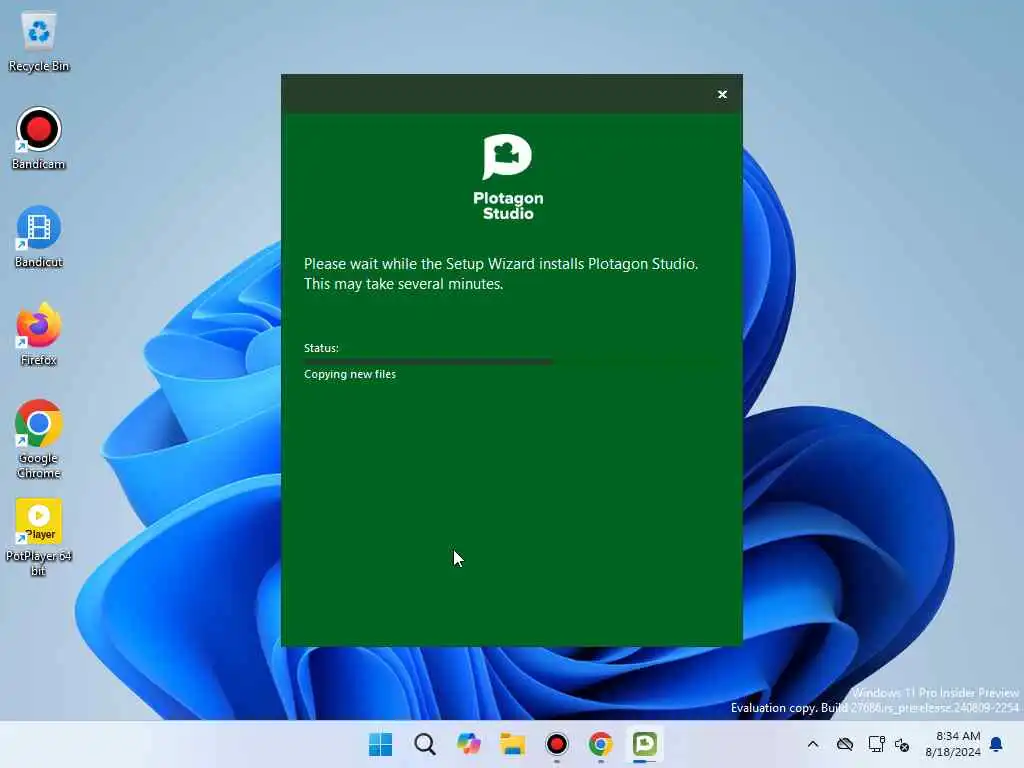Open the clock showing 8:34 AM
Viewport: 1024px width, 768px height.
coord(953,744)
